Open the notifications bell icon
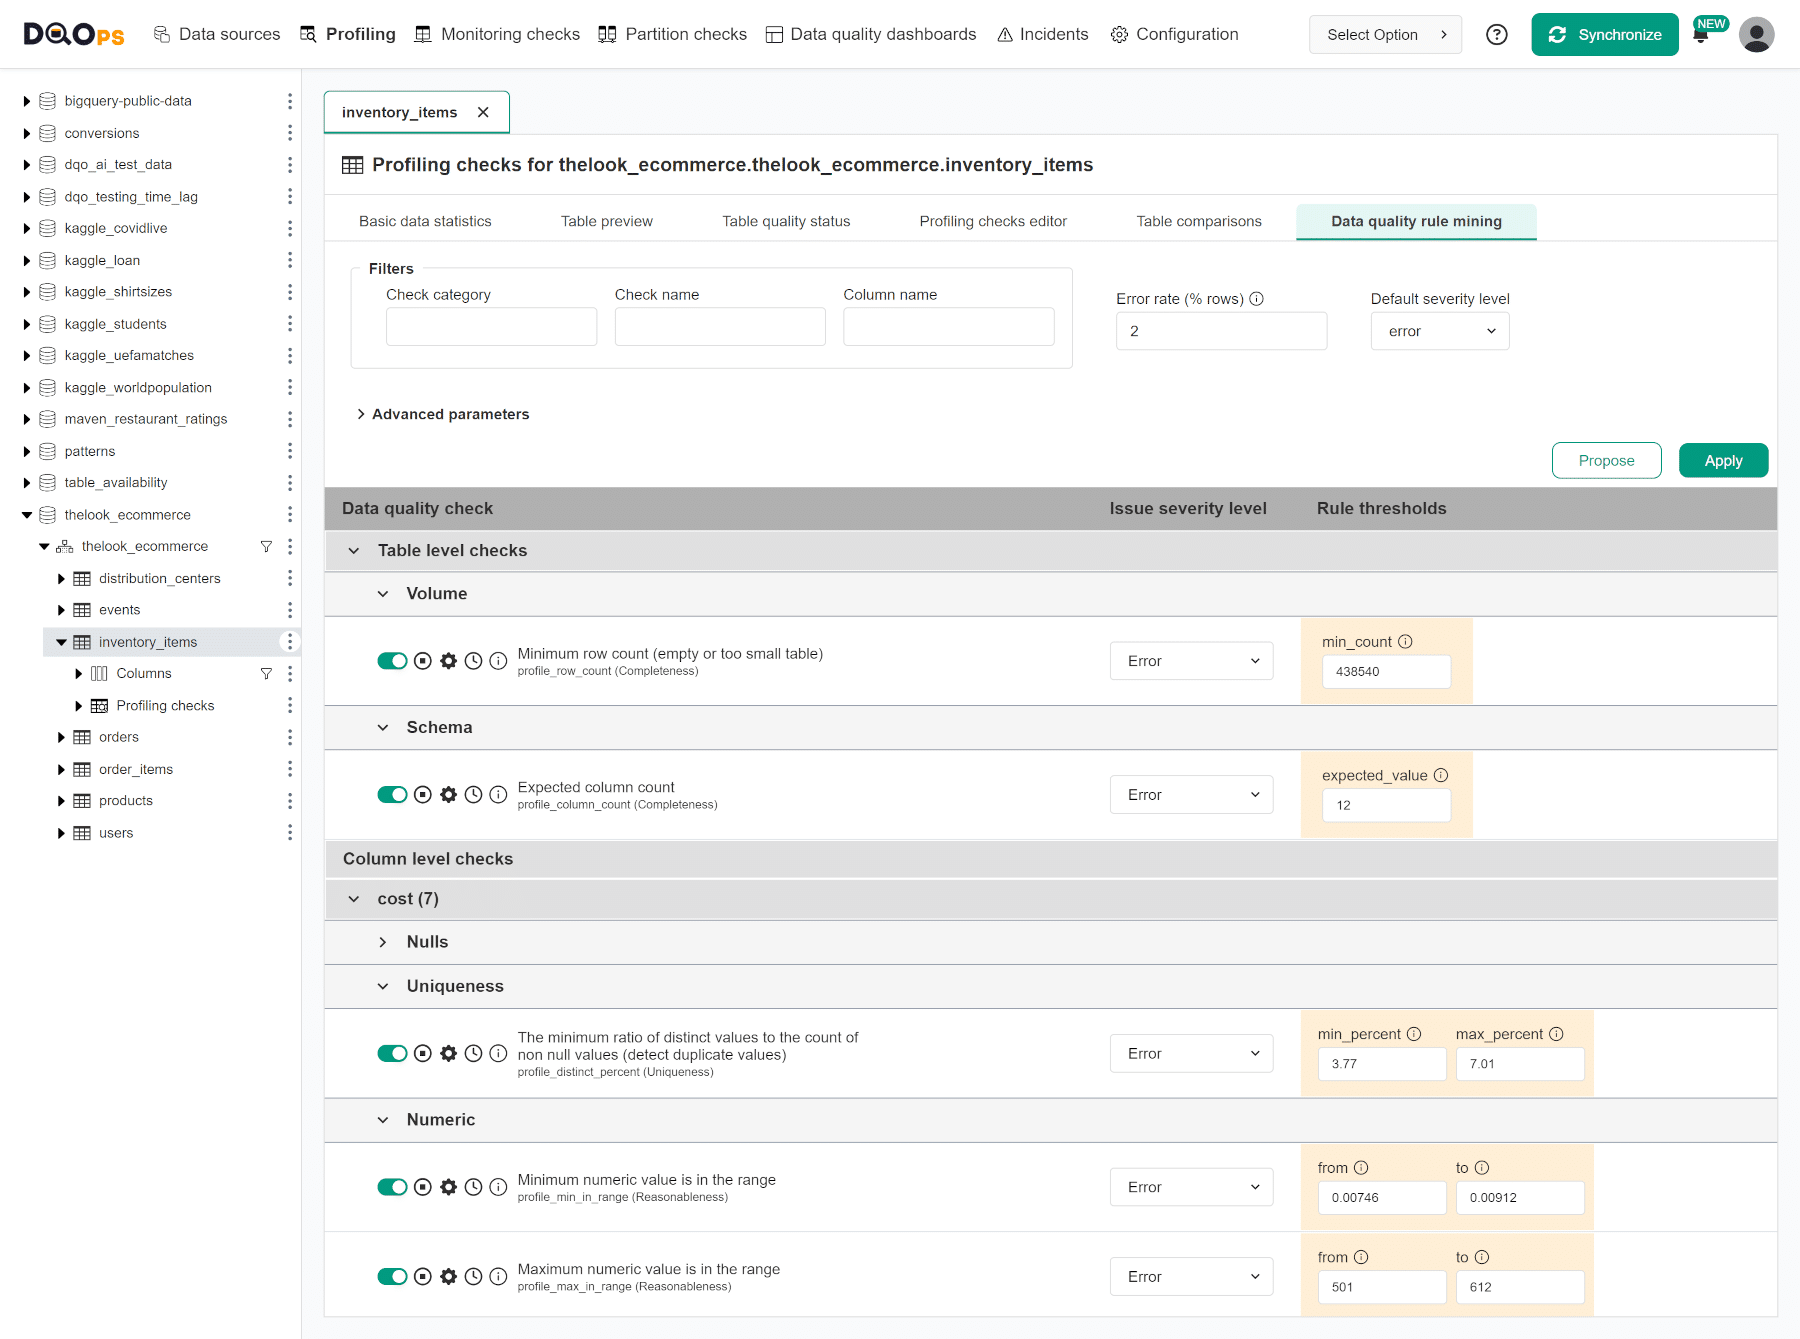The image size is (1800, 1339). pos(1700,36)
